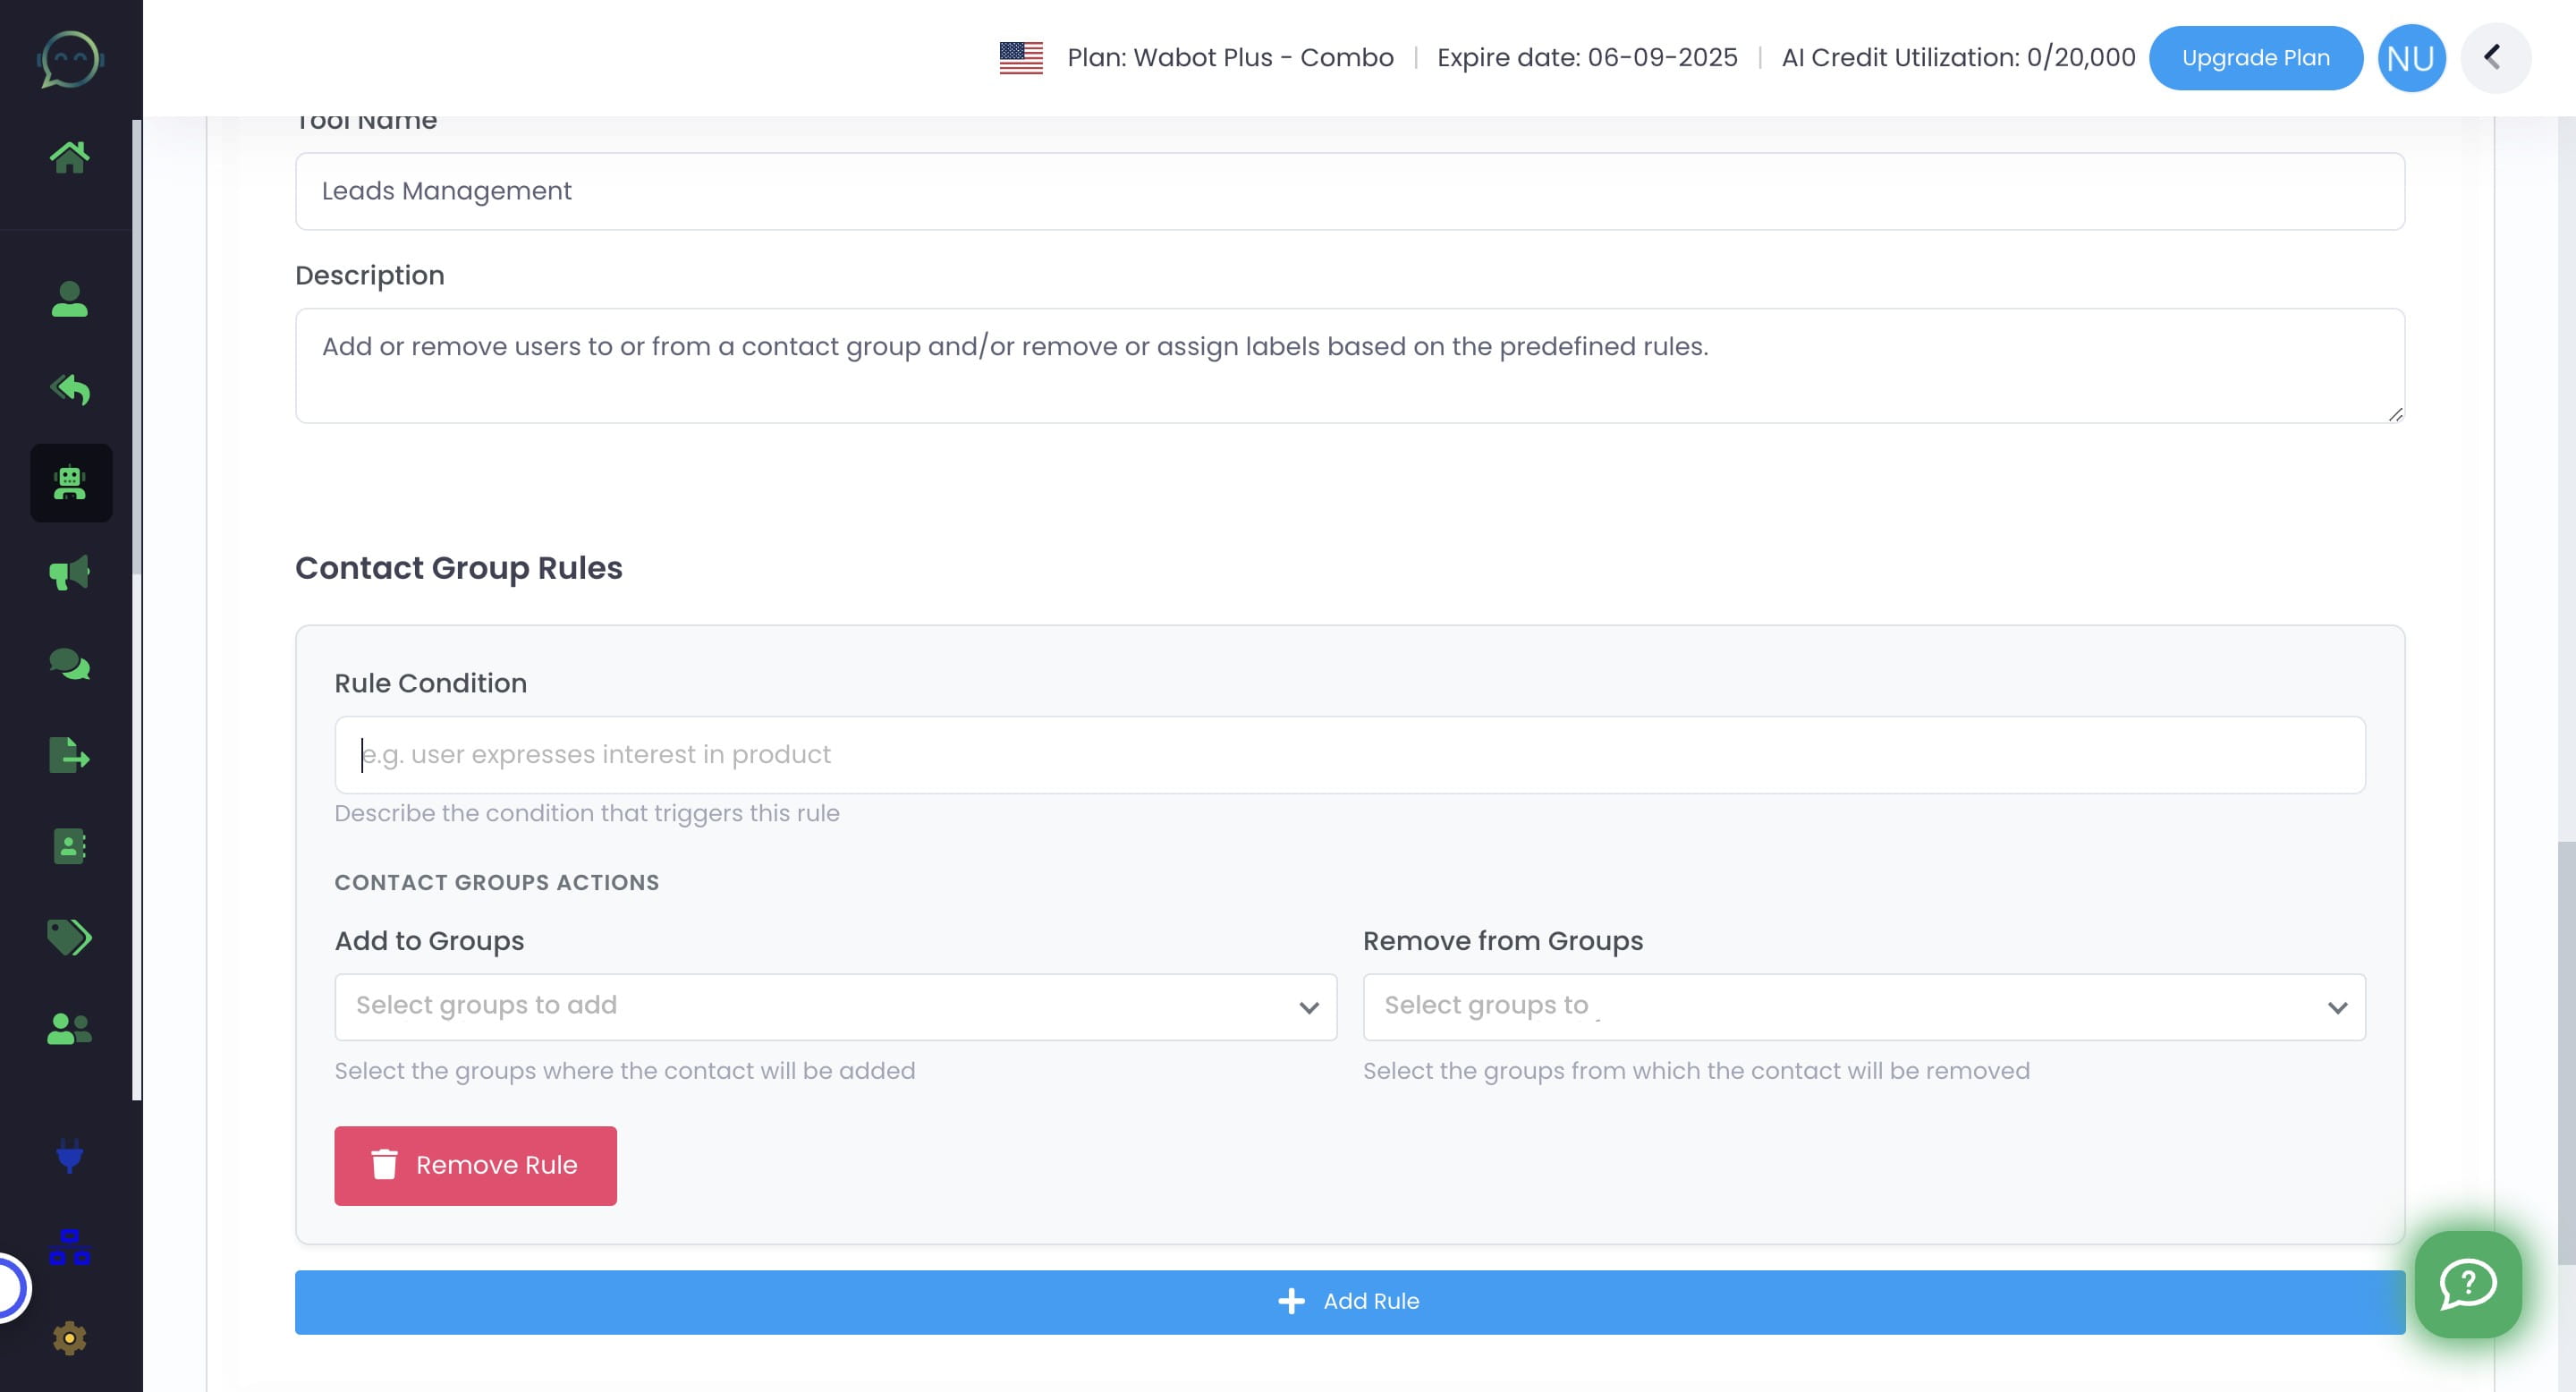Click the contact book sidebar icon
2576x1392 pixels.
(x=69, y=846)
